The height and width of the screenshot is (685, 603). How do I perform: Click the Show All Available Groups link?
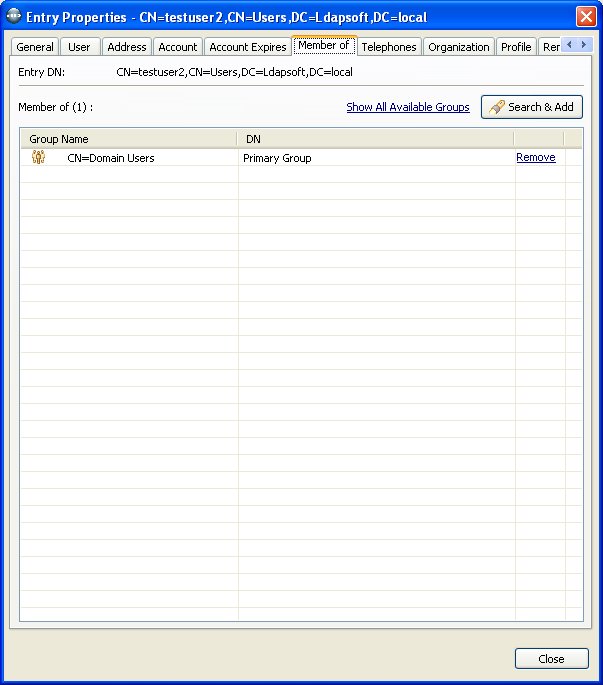coord(408,107)
